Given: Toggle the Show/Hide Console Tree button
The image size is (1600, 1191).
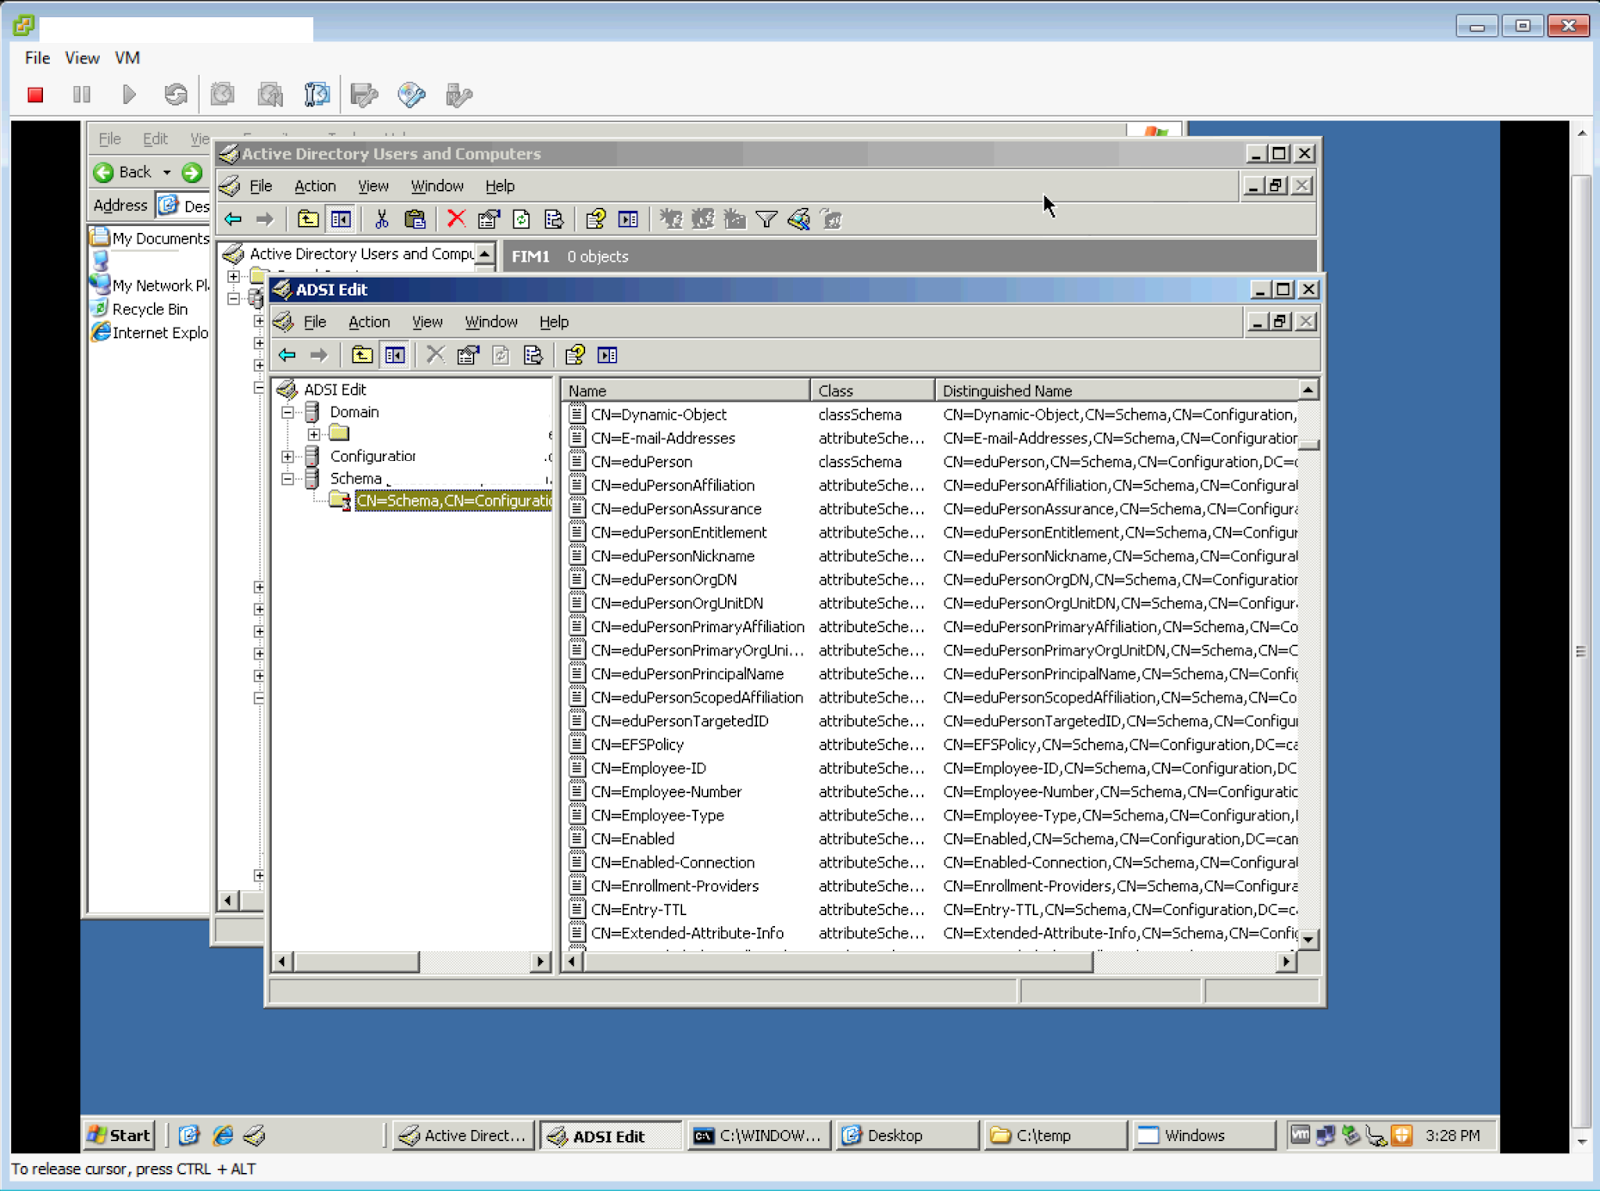Looking at the screenshot, I should click(395, 355).
